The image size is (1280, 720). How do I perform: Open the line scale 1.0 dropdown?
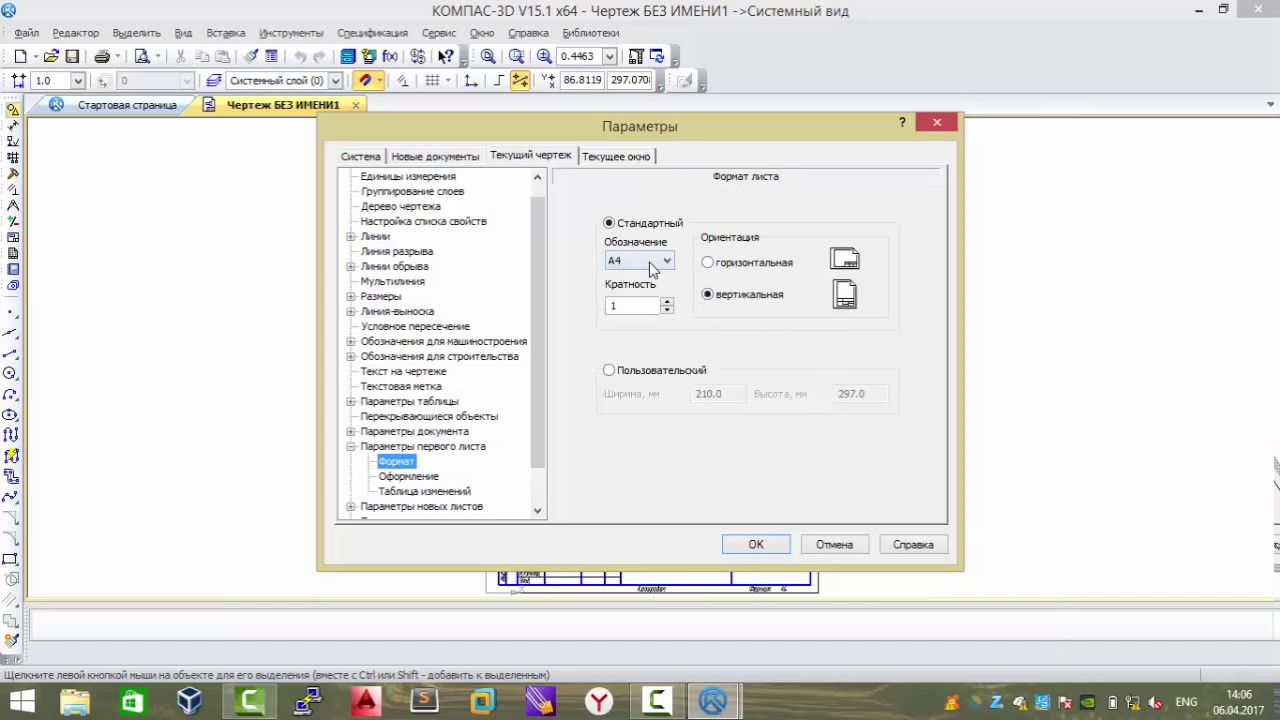(x=78, y=81)
